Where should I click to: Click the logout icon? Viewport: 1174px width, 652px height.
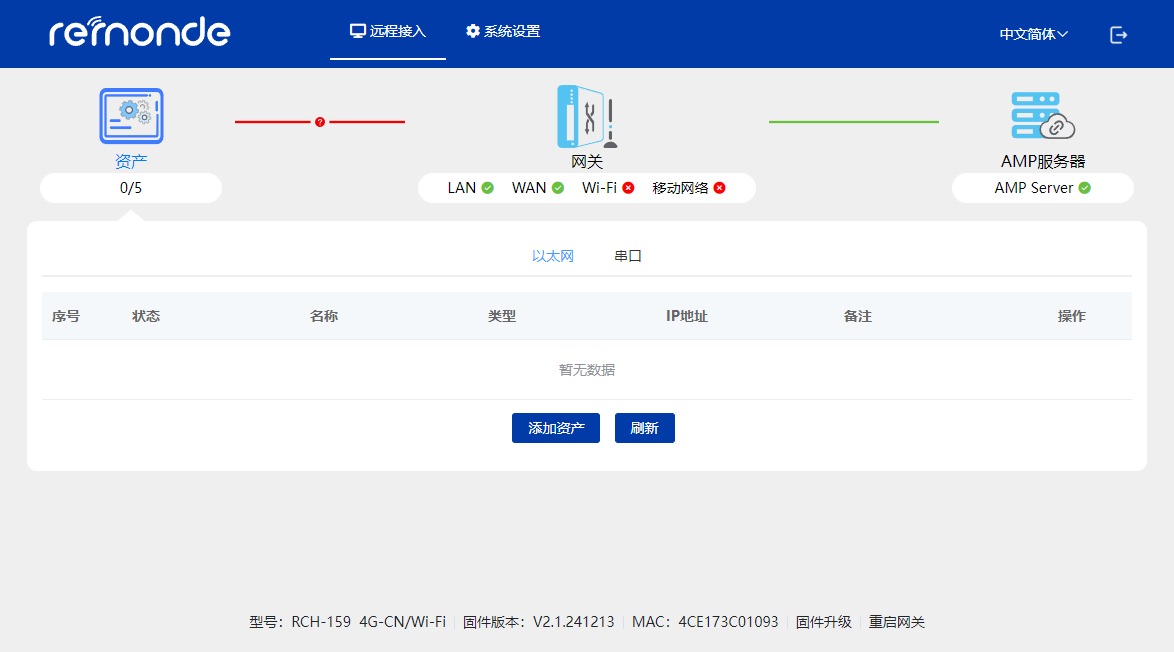[x=1118, y=34]
